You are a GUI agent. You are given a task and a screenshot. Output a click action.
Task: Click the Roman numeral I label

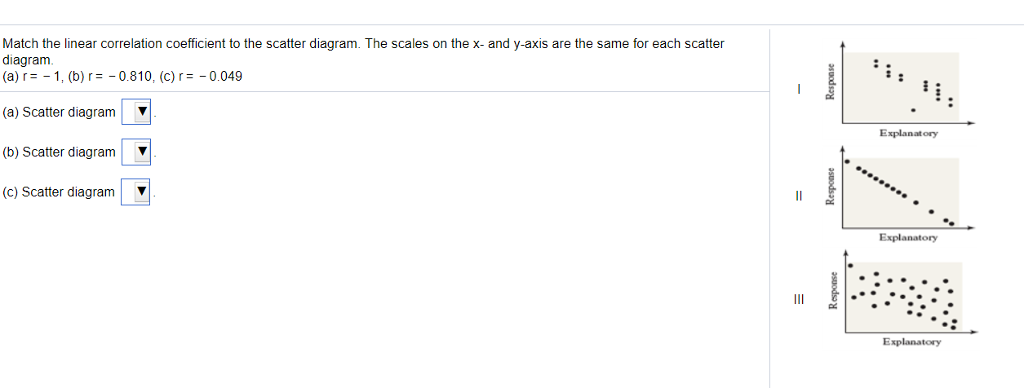point(798,89)
